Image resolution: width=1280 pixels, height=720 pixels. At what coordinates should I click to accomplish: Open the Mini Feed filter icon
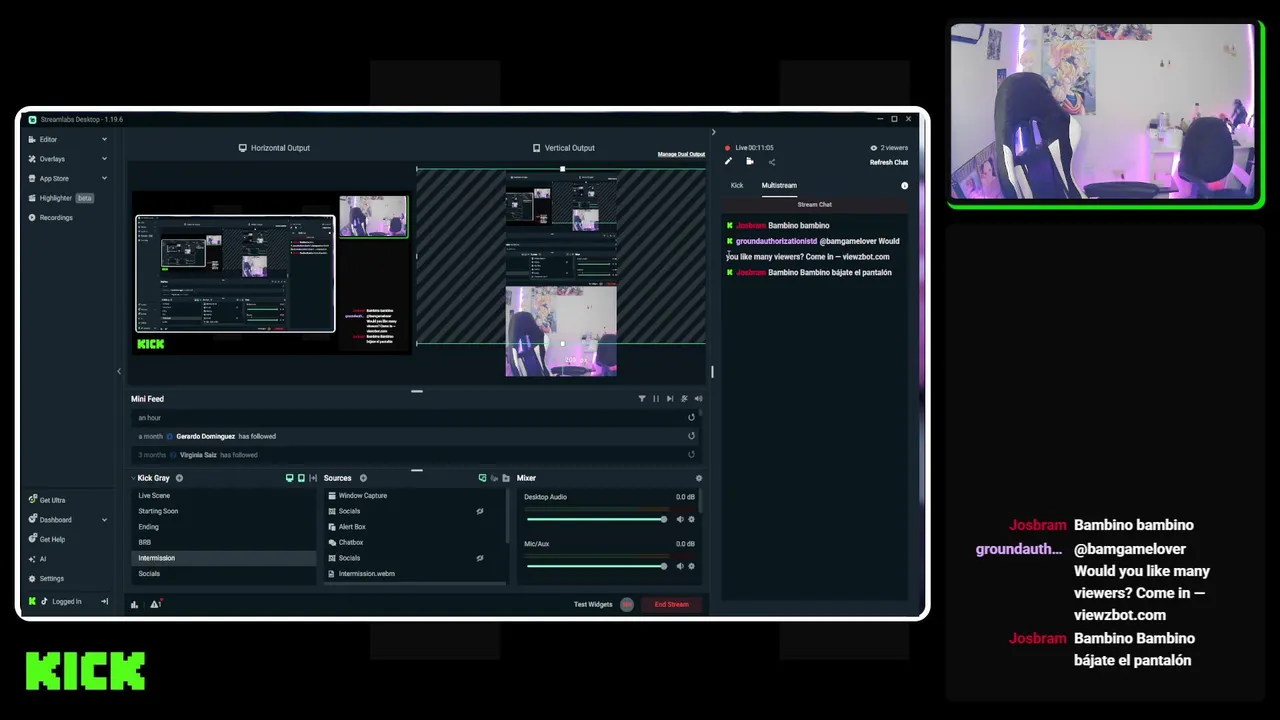pyautogui.click(x=642, y=399)
